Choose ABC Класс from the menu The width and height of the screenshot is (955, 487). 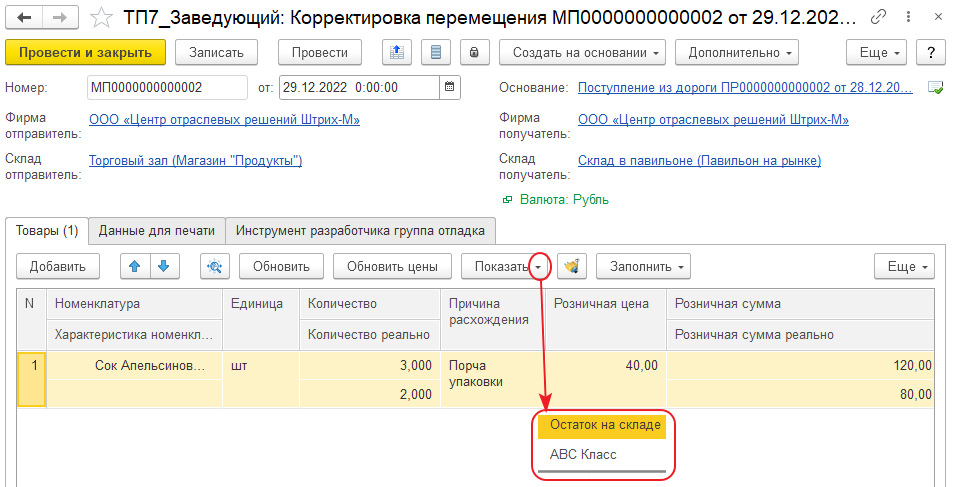pyautogui.click(x=584, y=454)
